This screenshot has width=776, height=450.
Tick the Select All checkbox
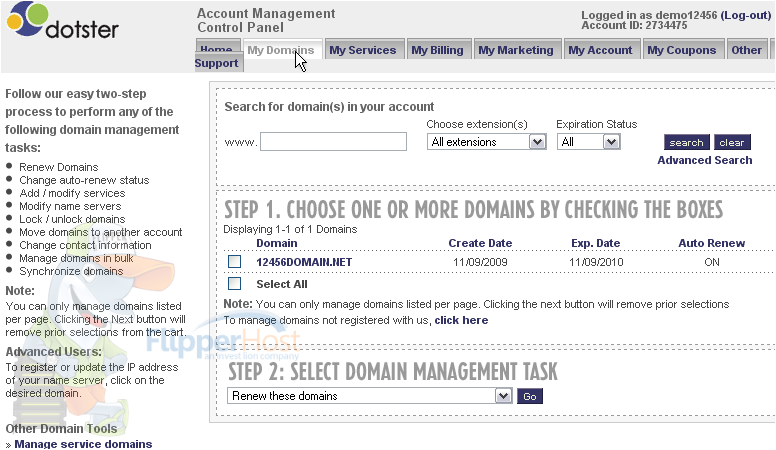coord(235,284)
